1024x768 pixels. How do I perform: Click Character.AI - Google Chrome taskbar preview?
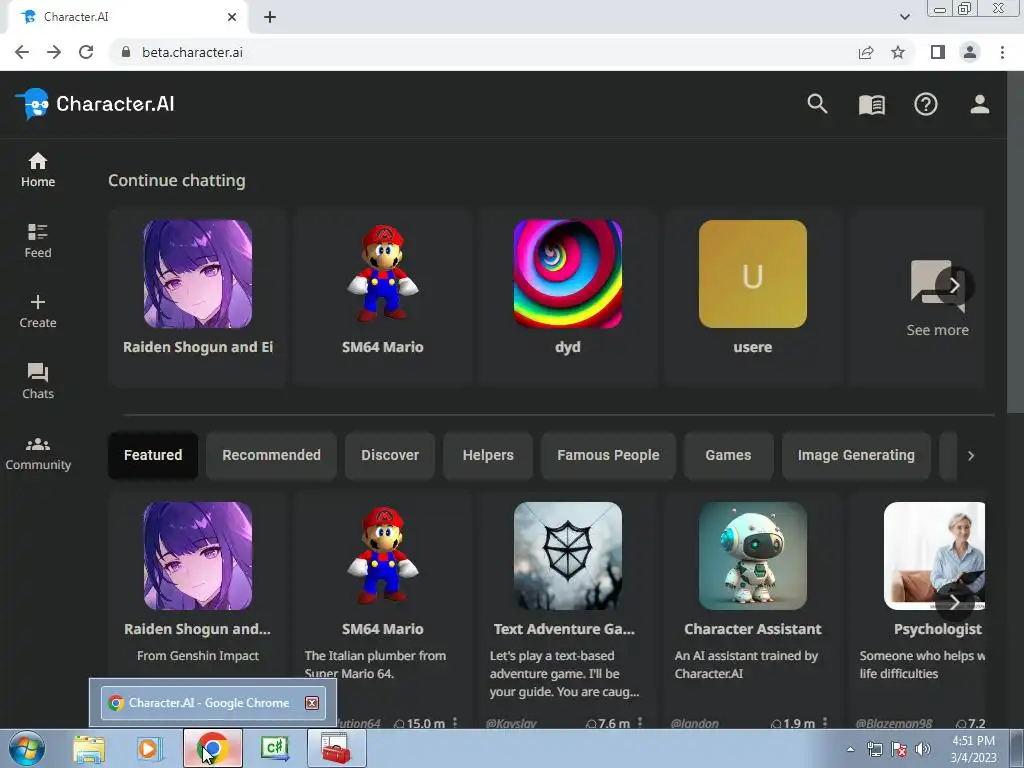point(213,703)
